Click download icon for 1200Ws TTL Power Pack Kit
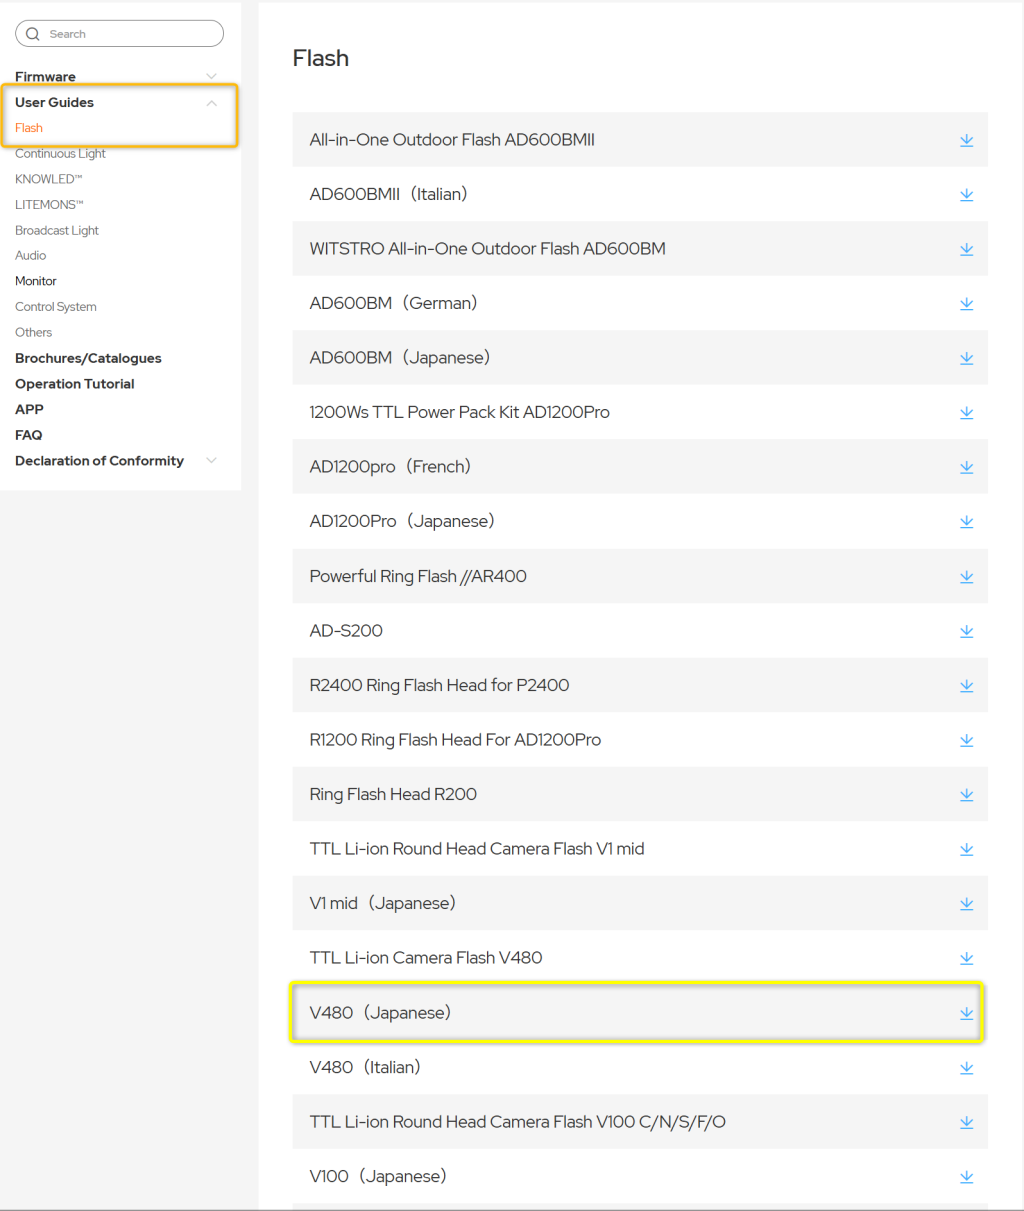1024x1211 pixels. [966, 413]
